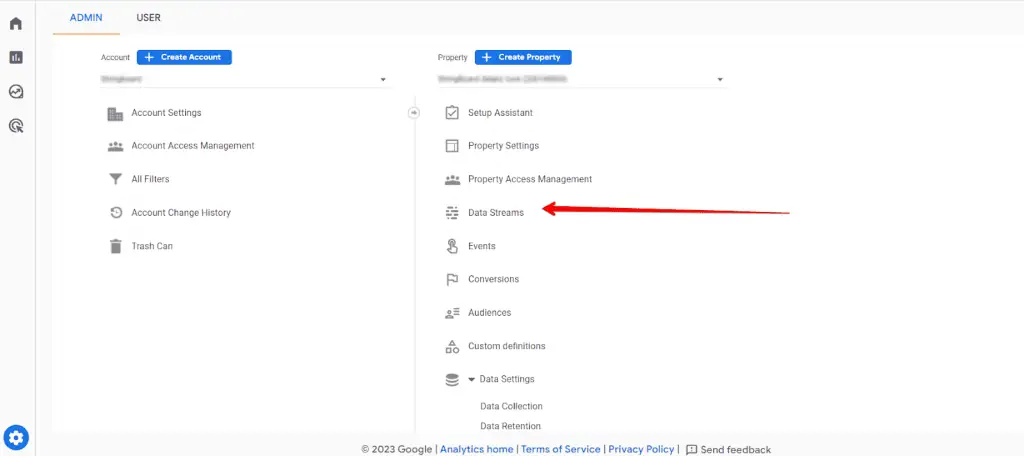
Task: Open Account Access Management
Action: coord(193,146)
